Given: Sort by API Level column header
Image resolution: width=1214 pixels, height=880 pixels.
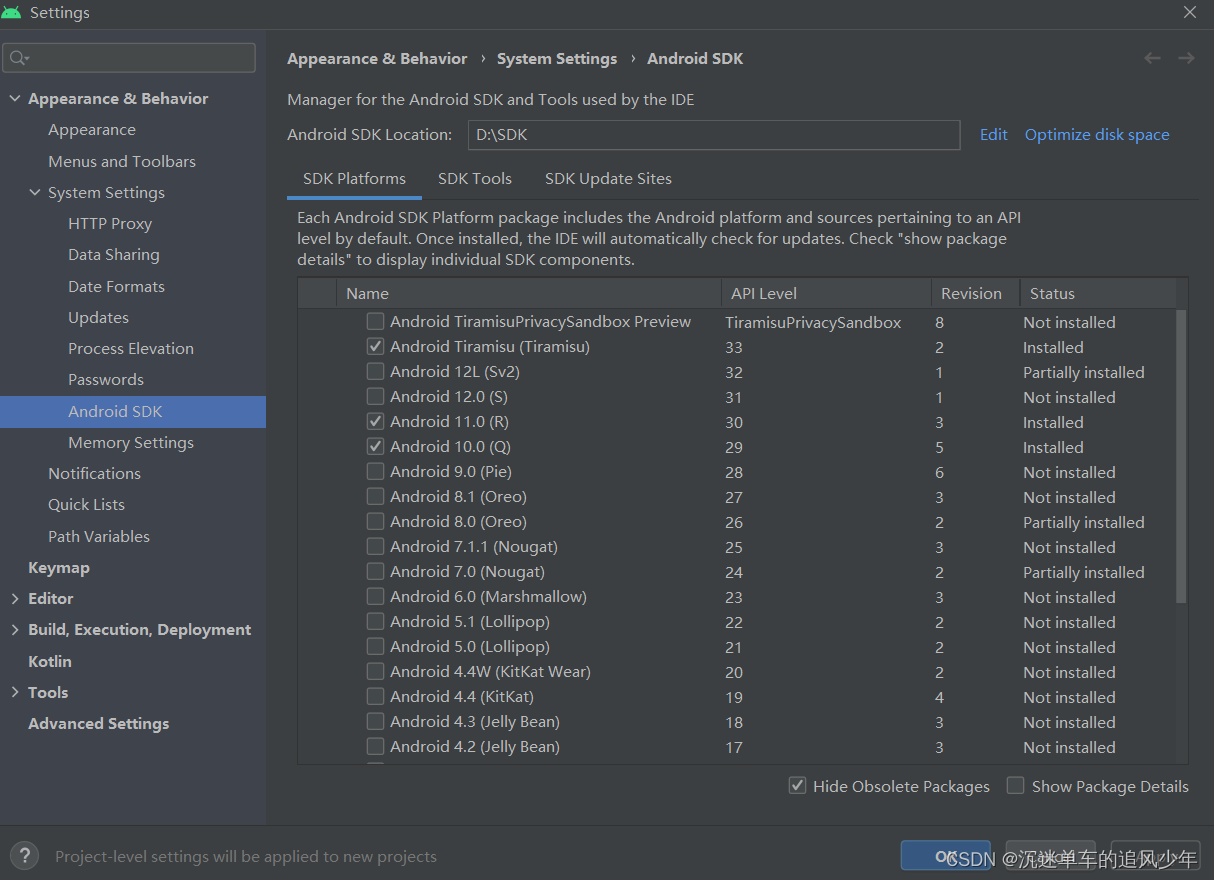Looking at the screenshot, I should (x=826, y=294).
